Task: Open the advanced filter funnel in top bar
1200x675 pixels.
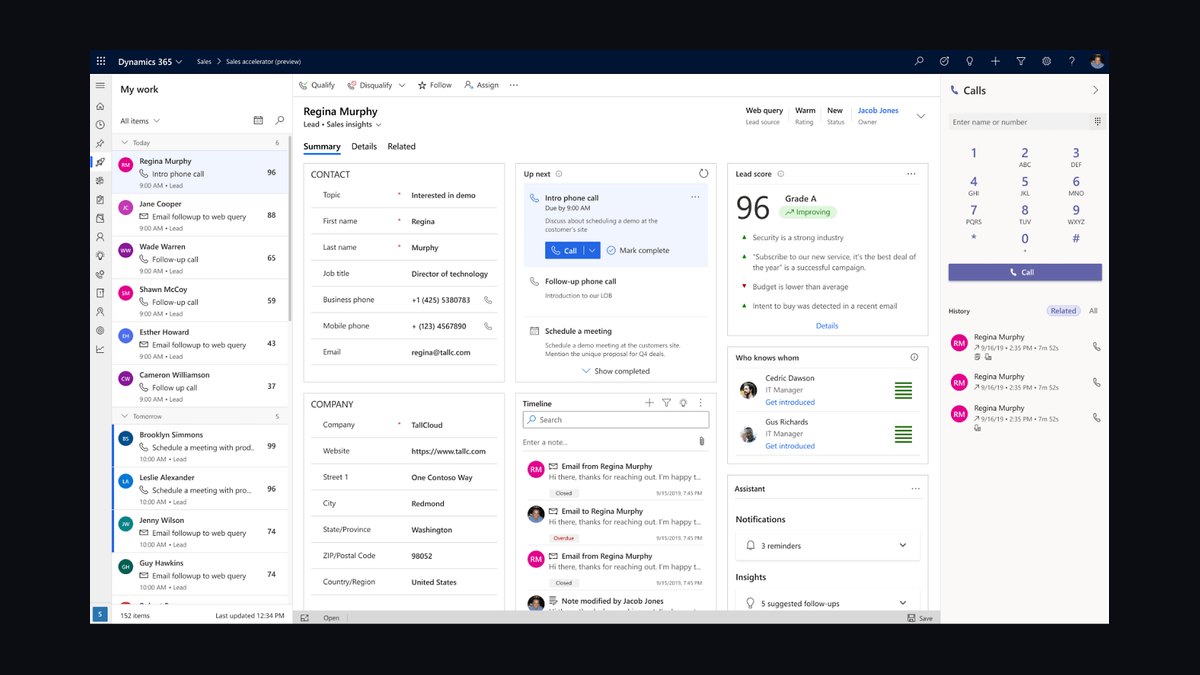Action: 1020,61
